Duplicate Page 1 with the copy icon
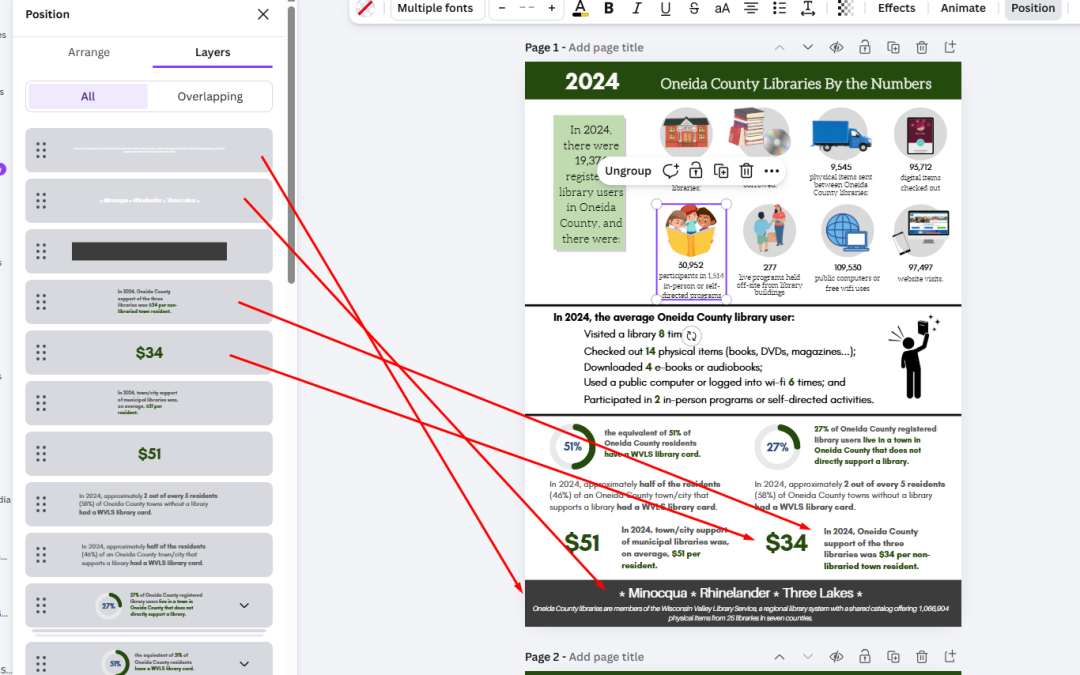The image size is (1080, 675). point(892,46)
